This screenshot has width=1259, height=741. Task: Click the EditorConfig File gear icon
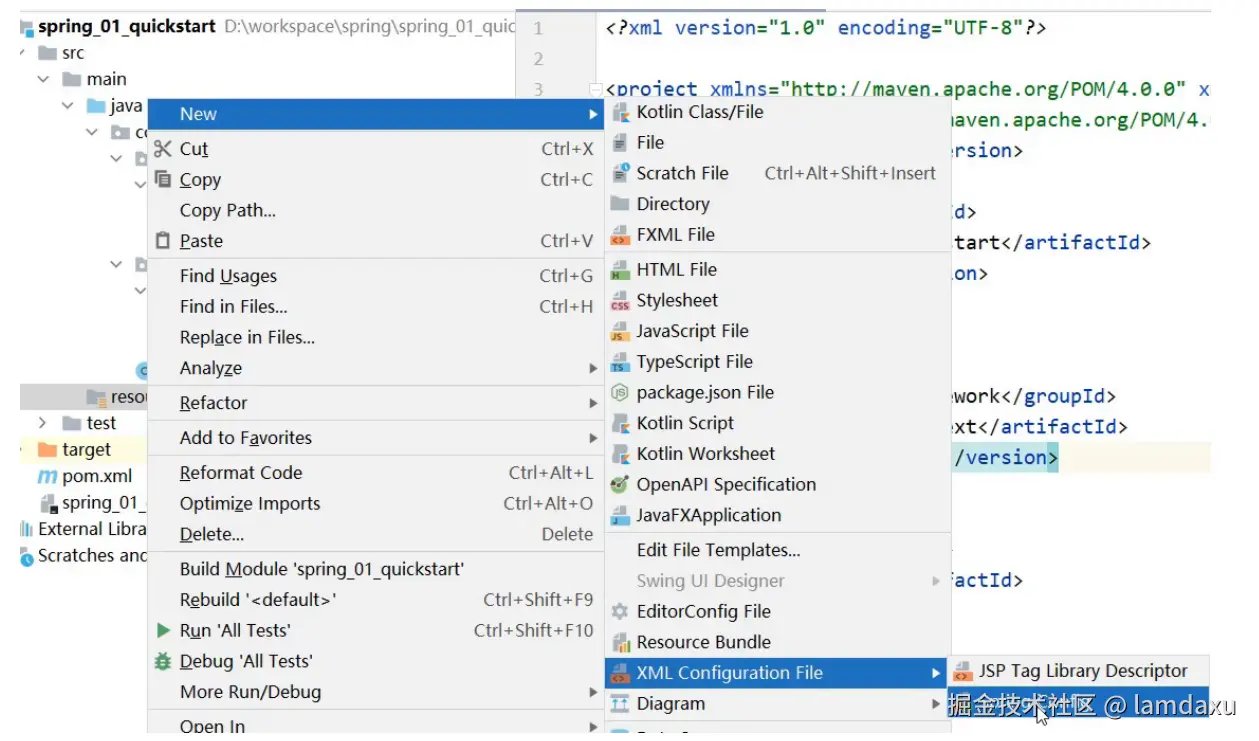[x=620, y=612]
